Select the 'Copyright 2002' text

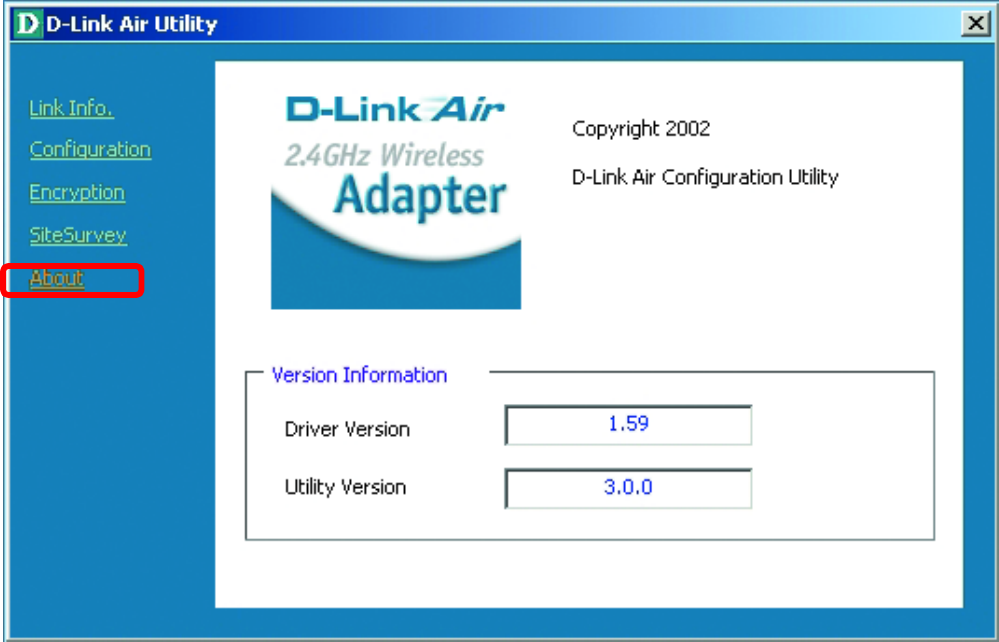click(x=641, y=129)
